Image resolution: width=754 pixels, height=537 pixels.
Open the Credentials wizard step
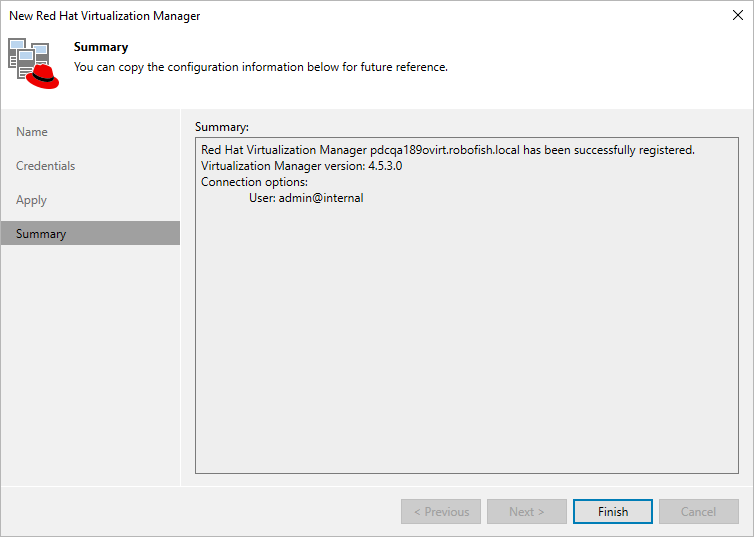(46, 166)
